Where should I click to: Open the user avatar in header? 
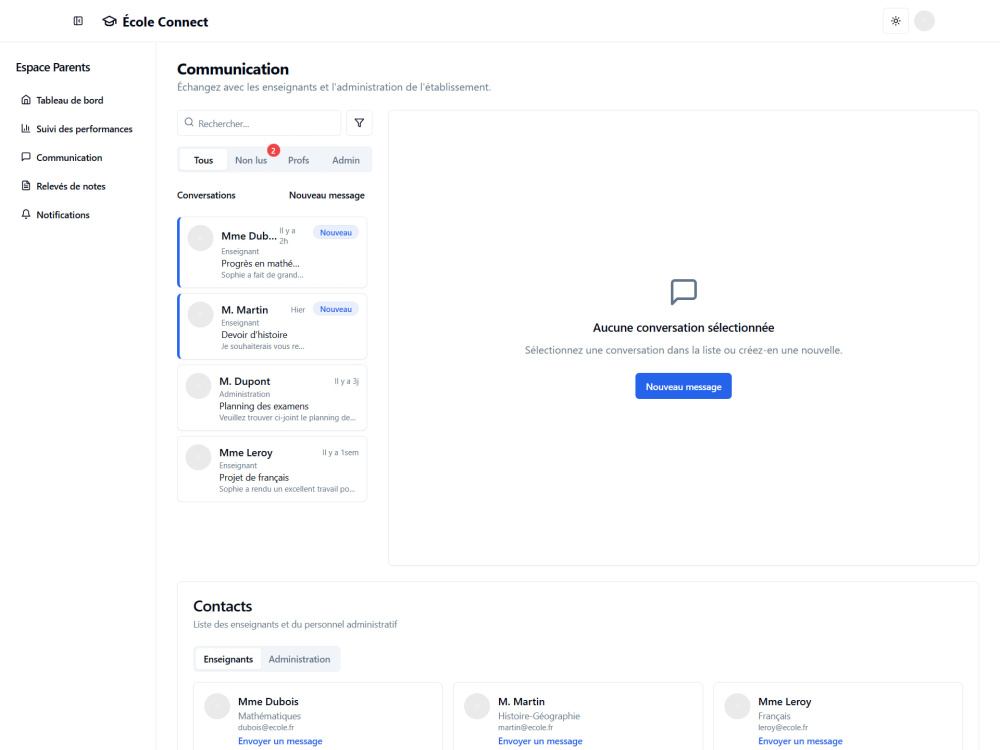click(x=924, y=21)
